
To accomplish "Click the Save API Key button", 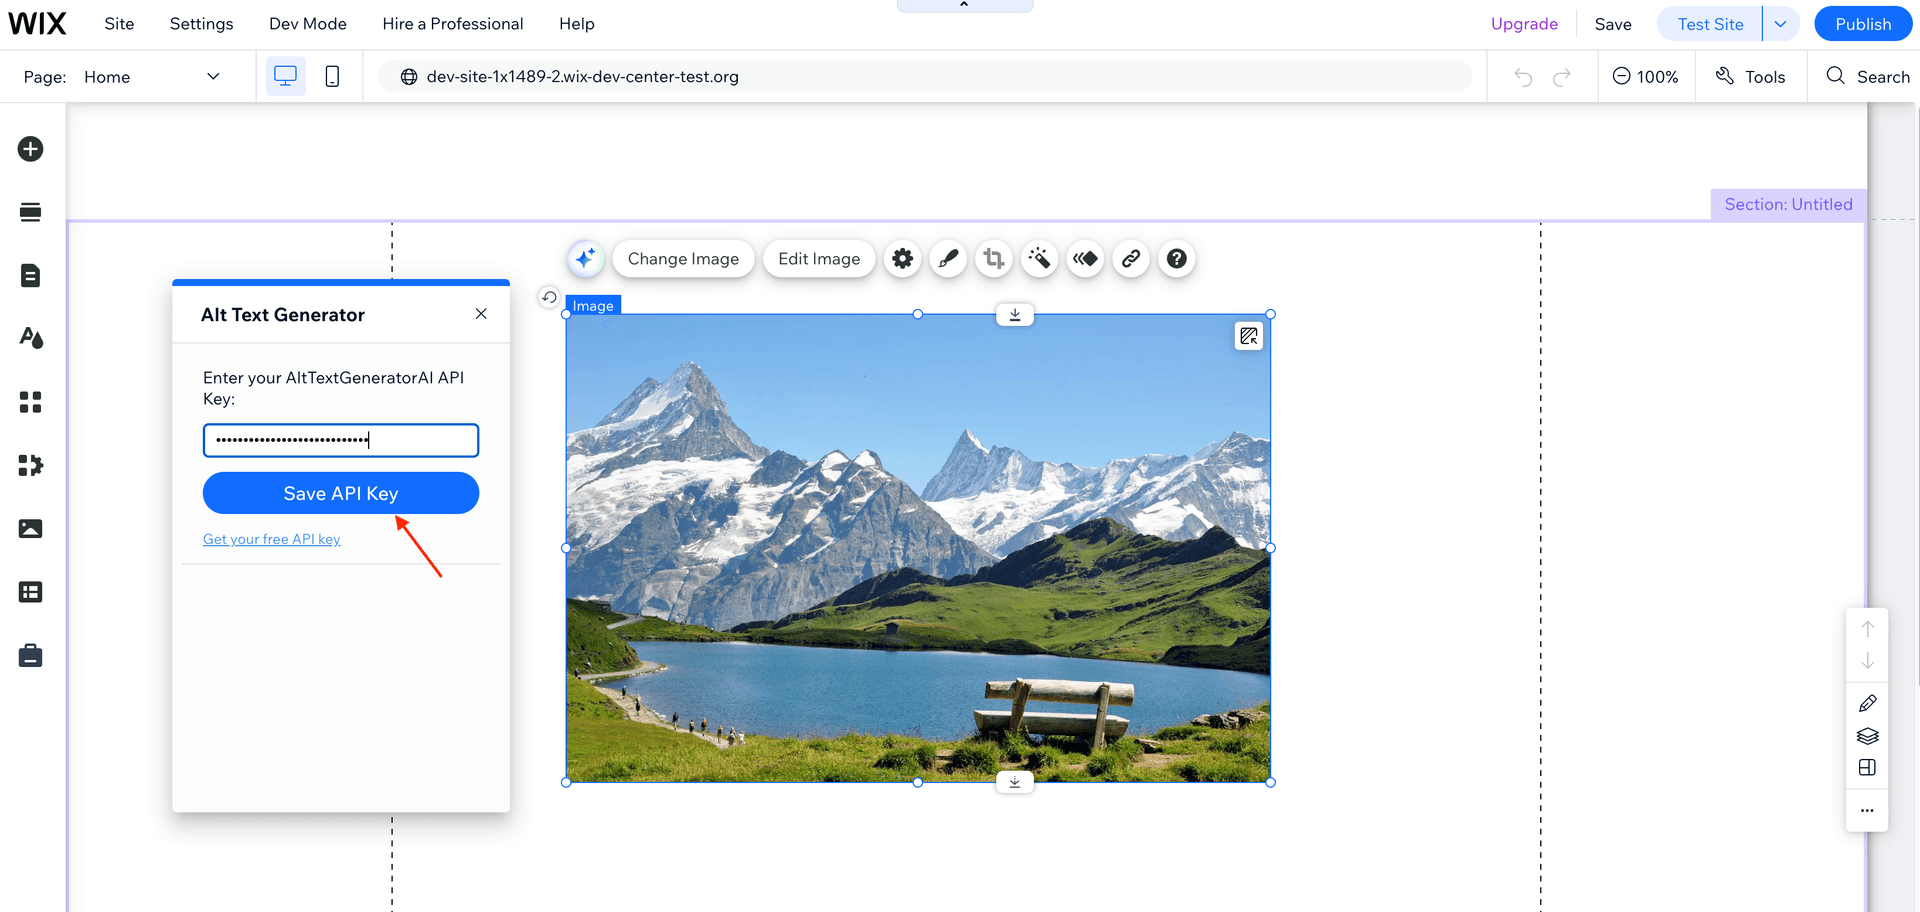I will tap(340, 492).
